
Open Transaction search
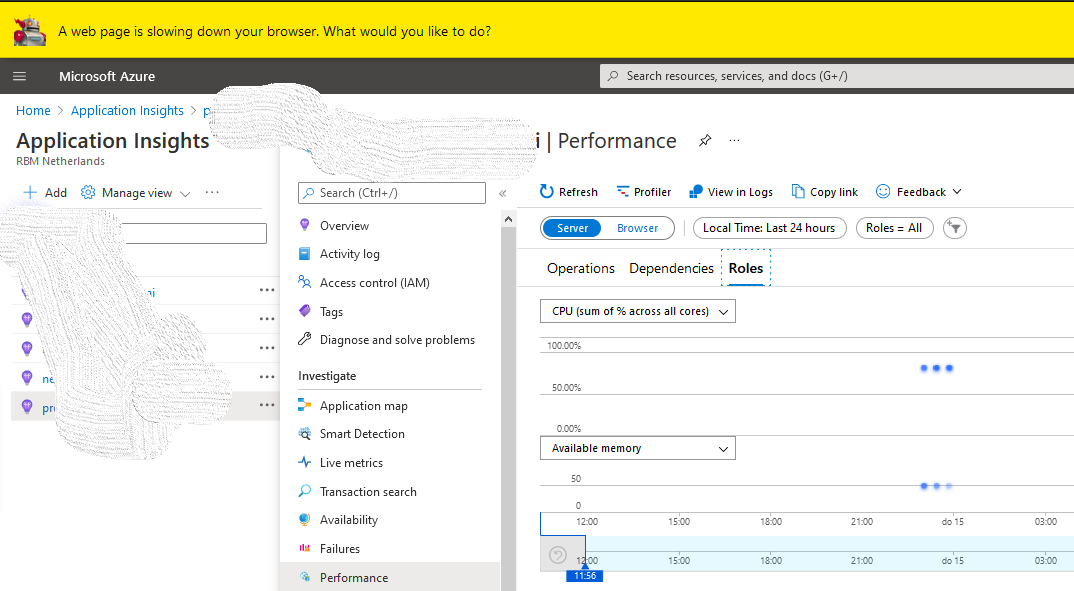[x=368, y=492]
